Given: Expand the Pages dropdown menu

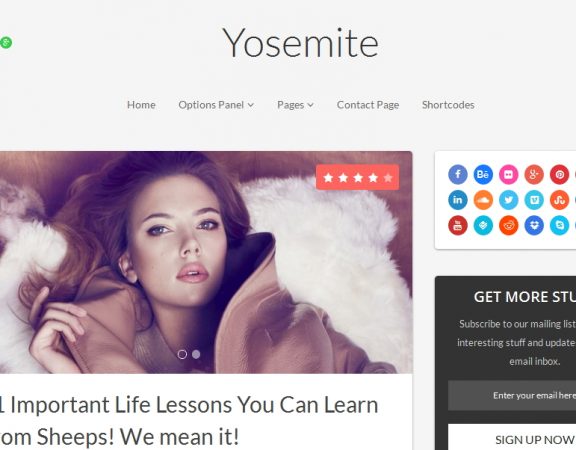Looking at the screenshot, I should point(295,105).
